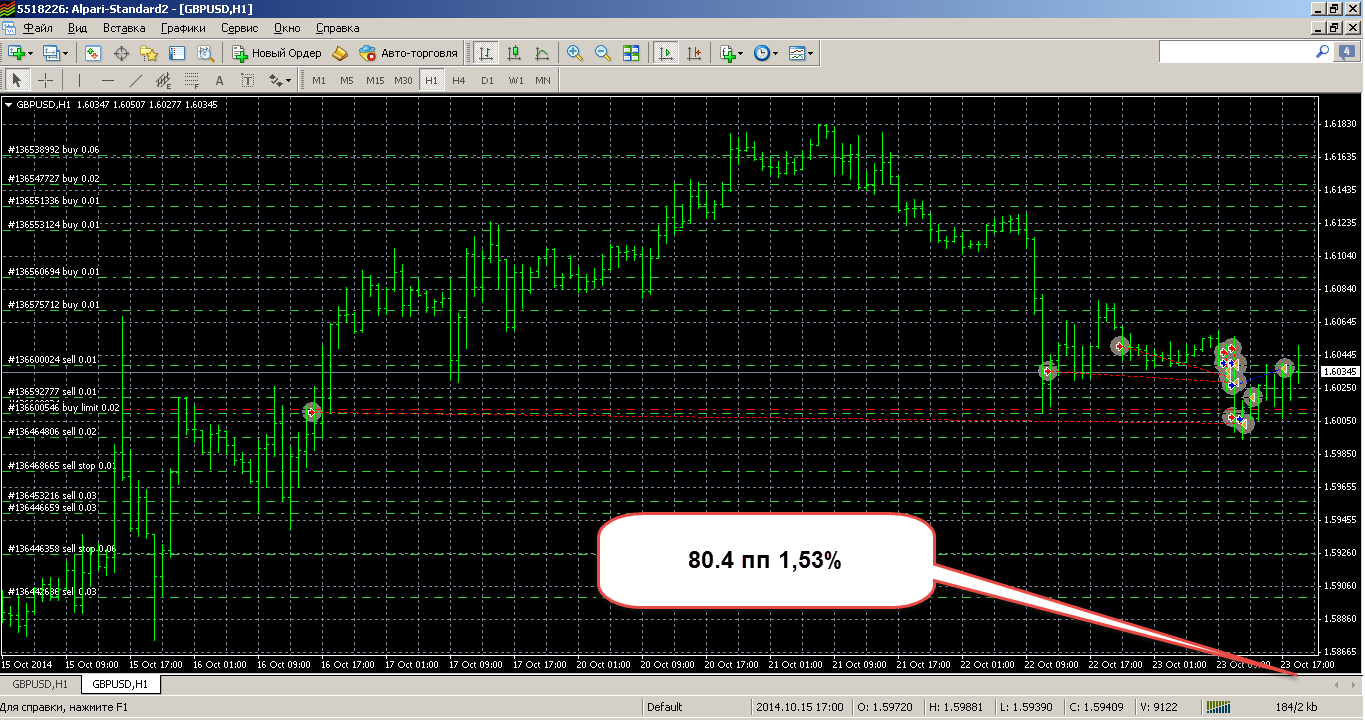
Task: Open the chat notifications icon showing 4
Action: pos(1346,51)
